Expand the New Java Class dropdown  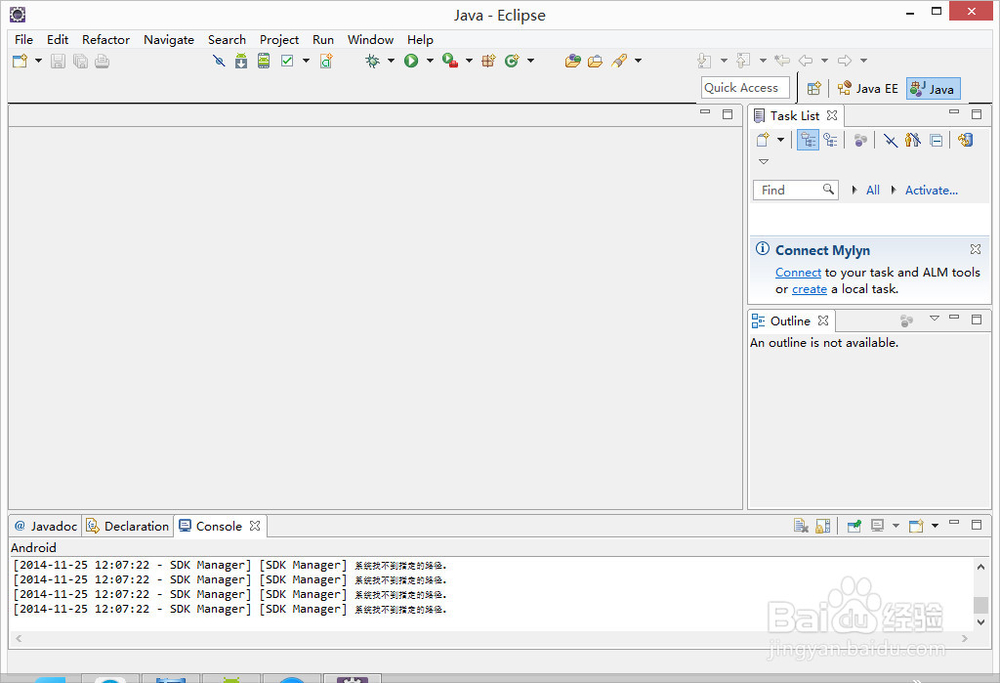531,61
